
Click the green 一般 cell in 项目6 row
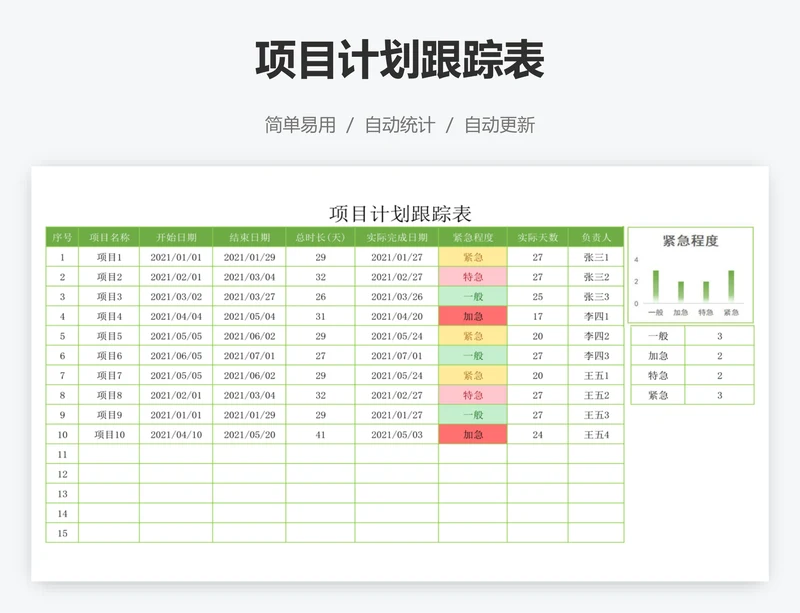pos(473,356)
